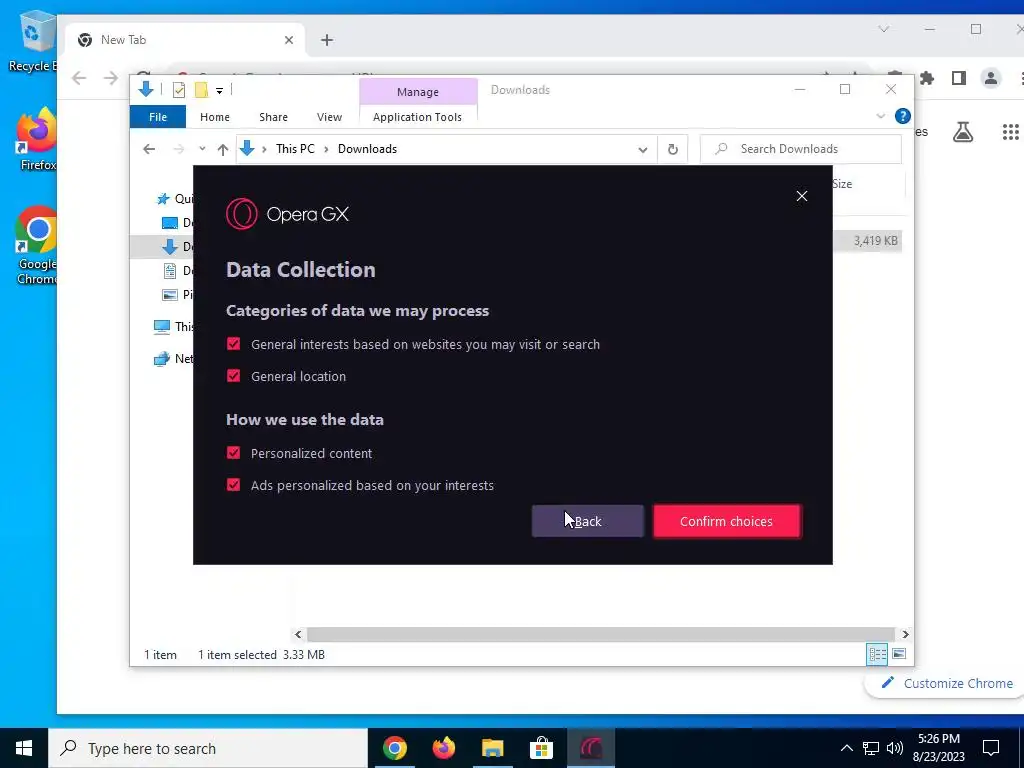The width and height of the screenshot is (1024, 768).
Task: Click the Properties quick access icon
Action: pos(178,90)
